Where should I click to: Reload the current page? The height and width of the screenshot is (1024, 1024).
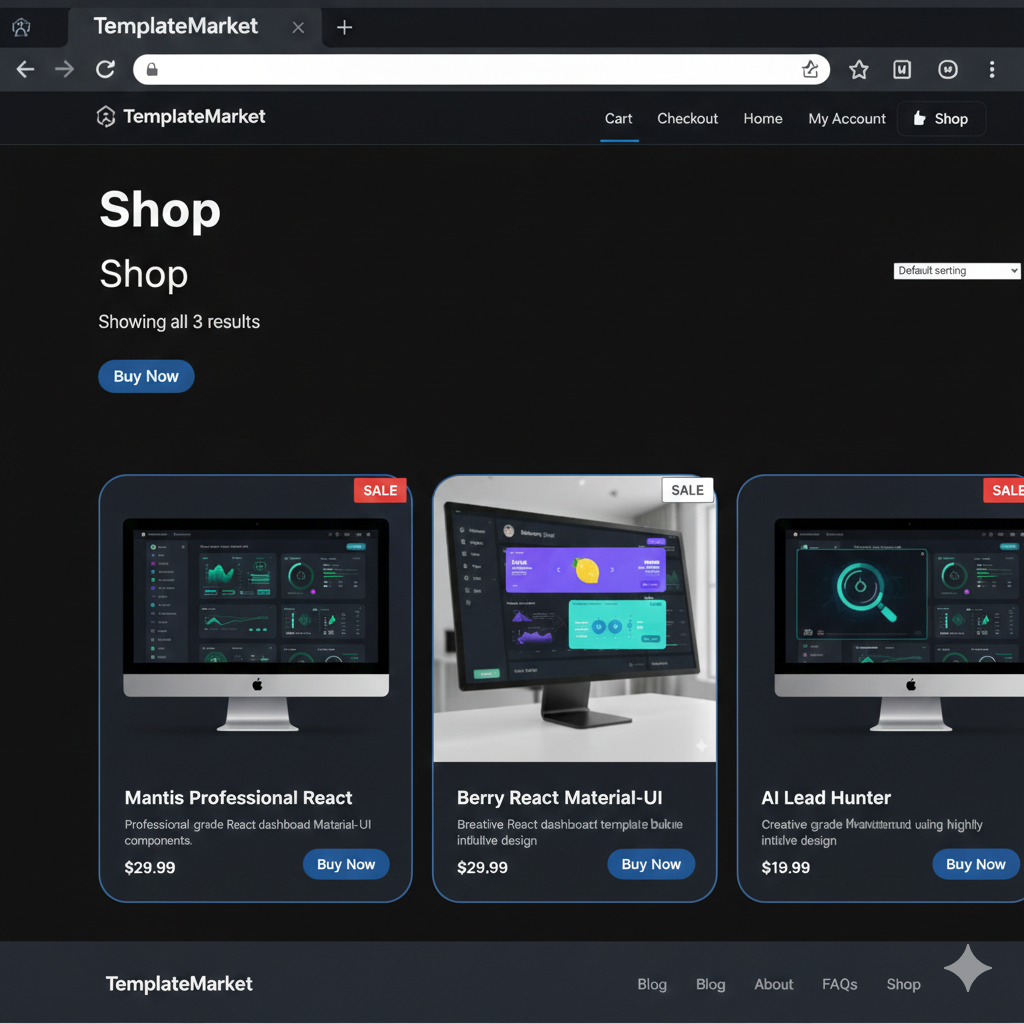coord(104,69)
